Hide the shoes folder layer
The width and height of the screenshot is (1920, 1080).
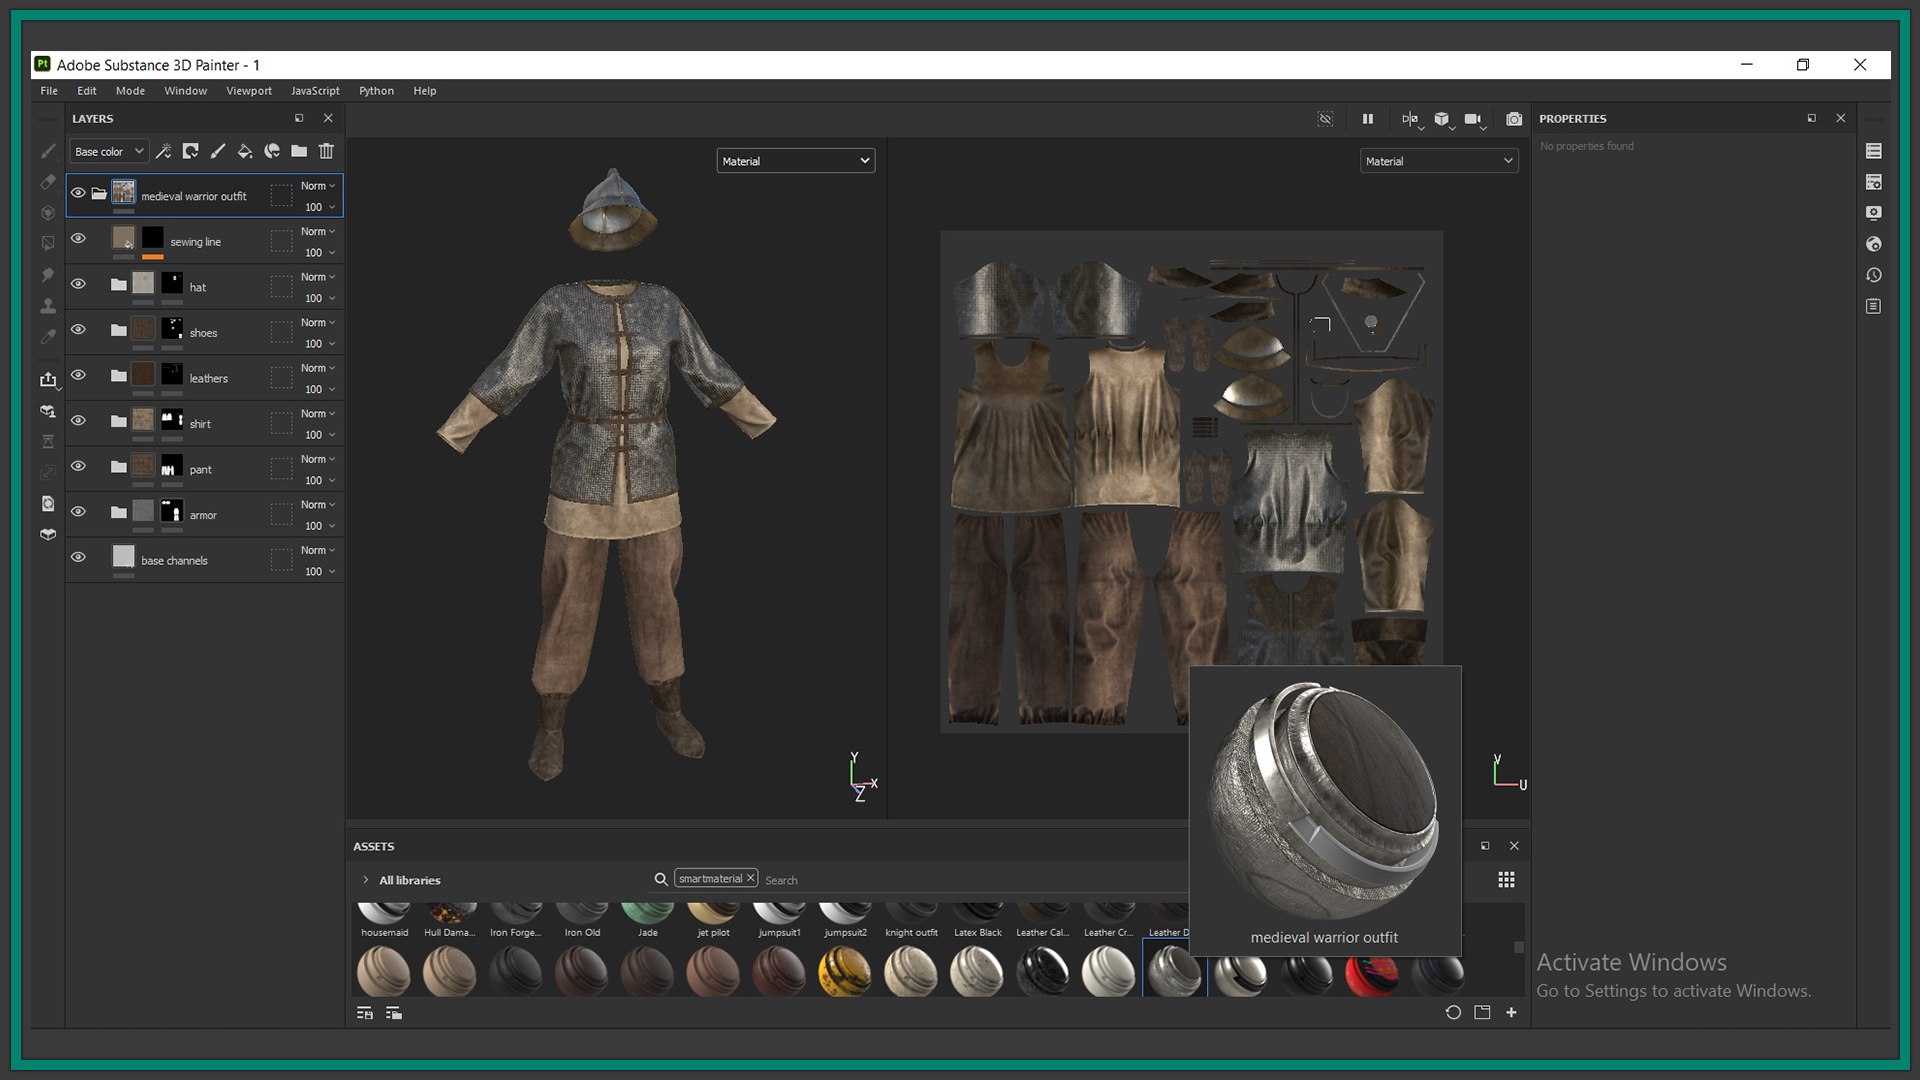click(78, 329)
